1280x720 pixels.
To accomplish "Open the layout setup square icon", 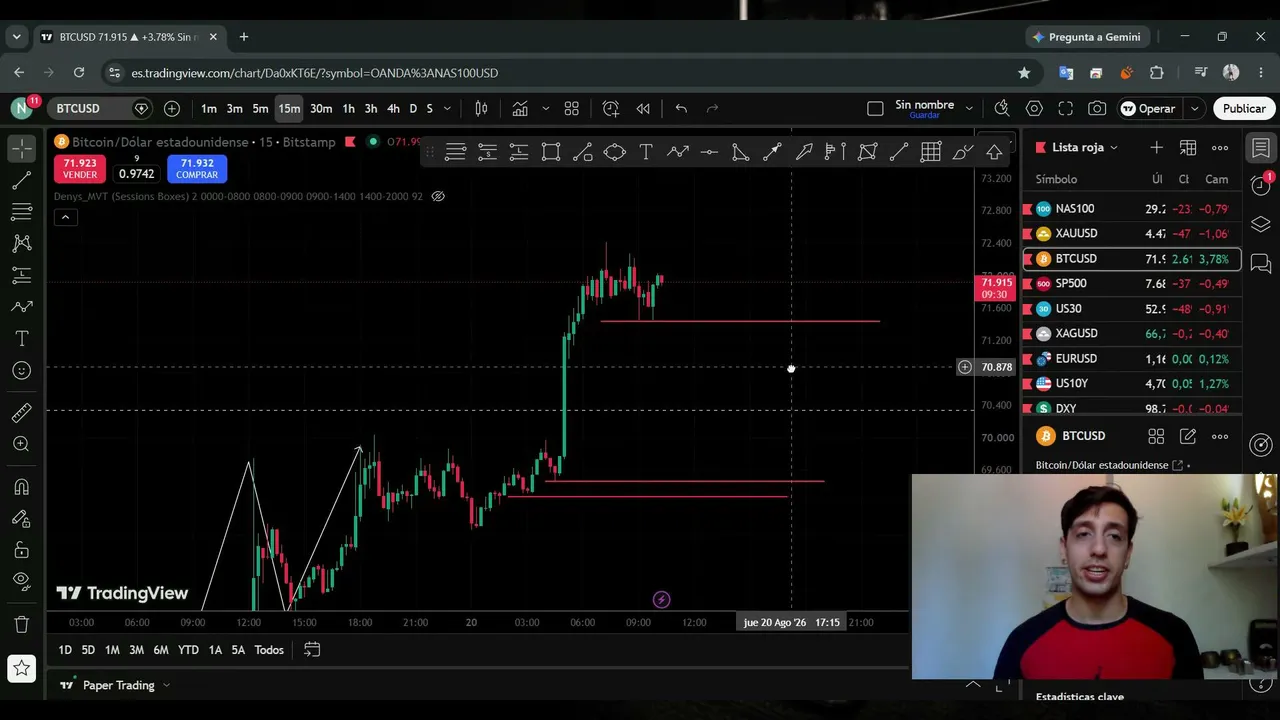I will pyautogui.click(x=875, y=108).
